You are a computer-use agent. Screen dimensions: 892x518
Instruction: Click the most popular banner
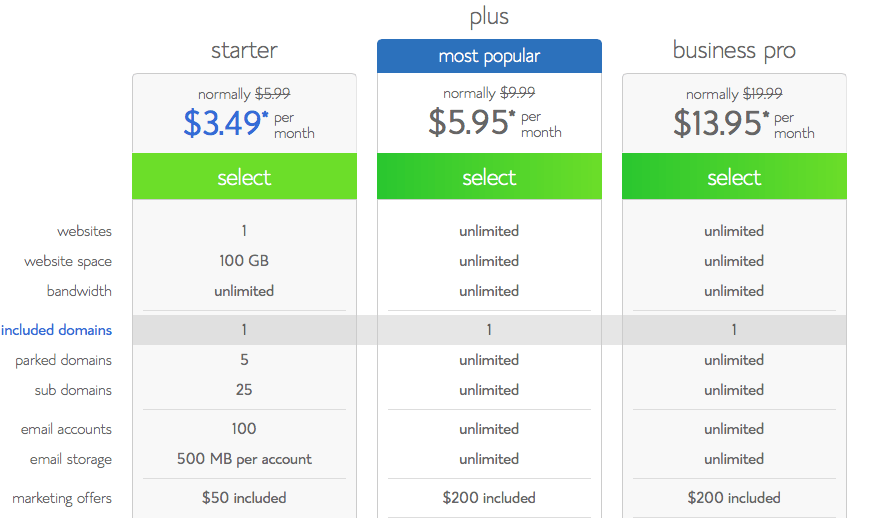click(489, 56)
